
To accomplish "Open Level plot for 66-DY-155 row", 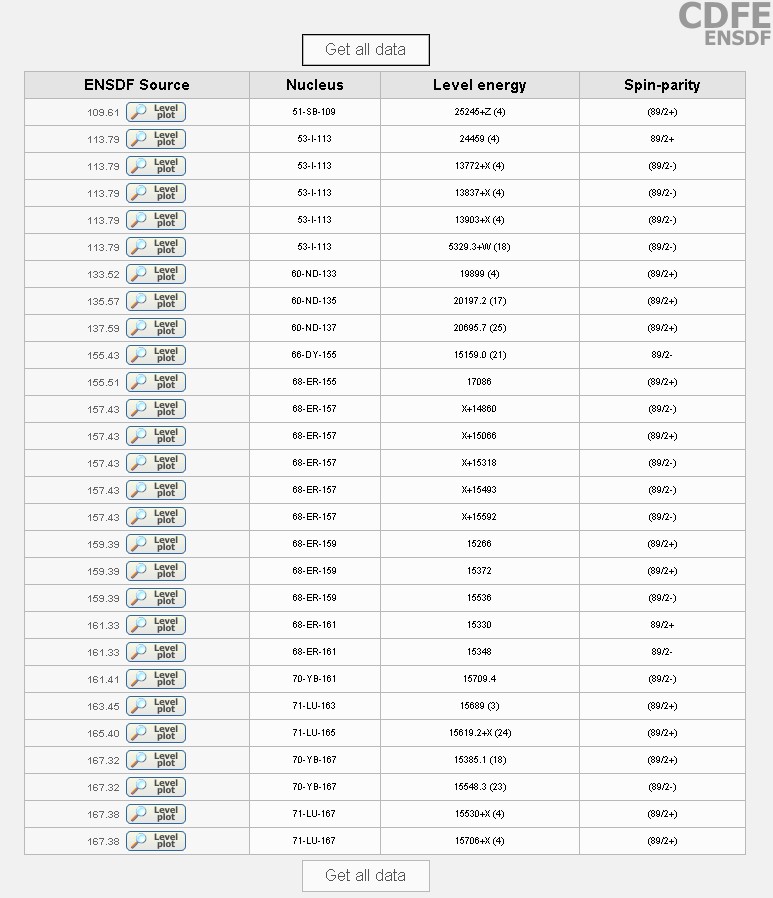I will tap(156, 355).
